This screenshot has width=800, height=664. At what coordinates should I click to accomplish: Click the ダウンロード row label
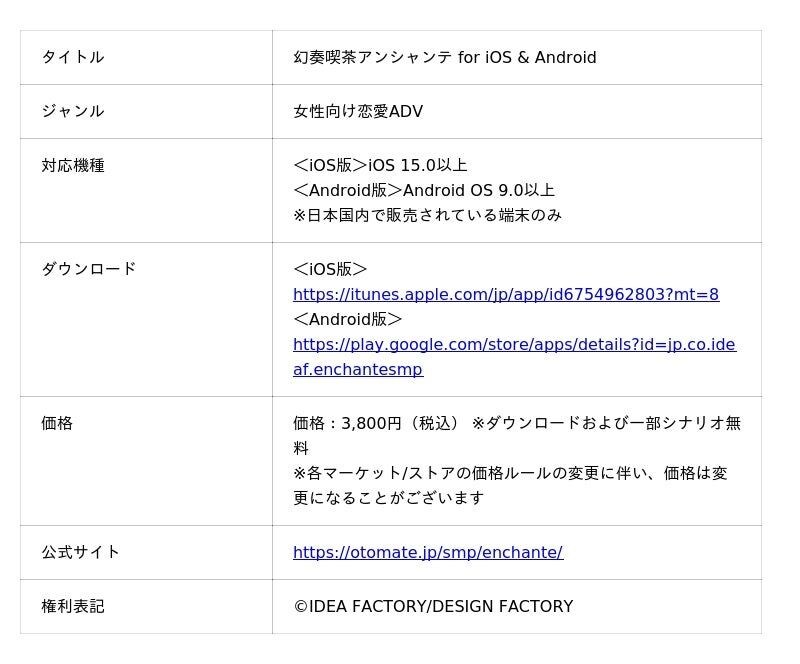89,269
